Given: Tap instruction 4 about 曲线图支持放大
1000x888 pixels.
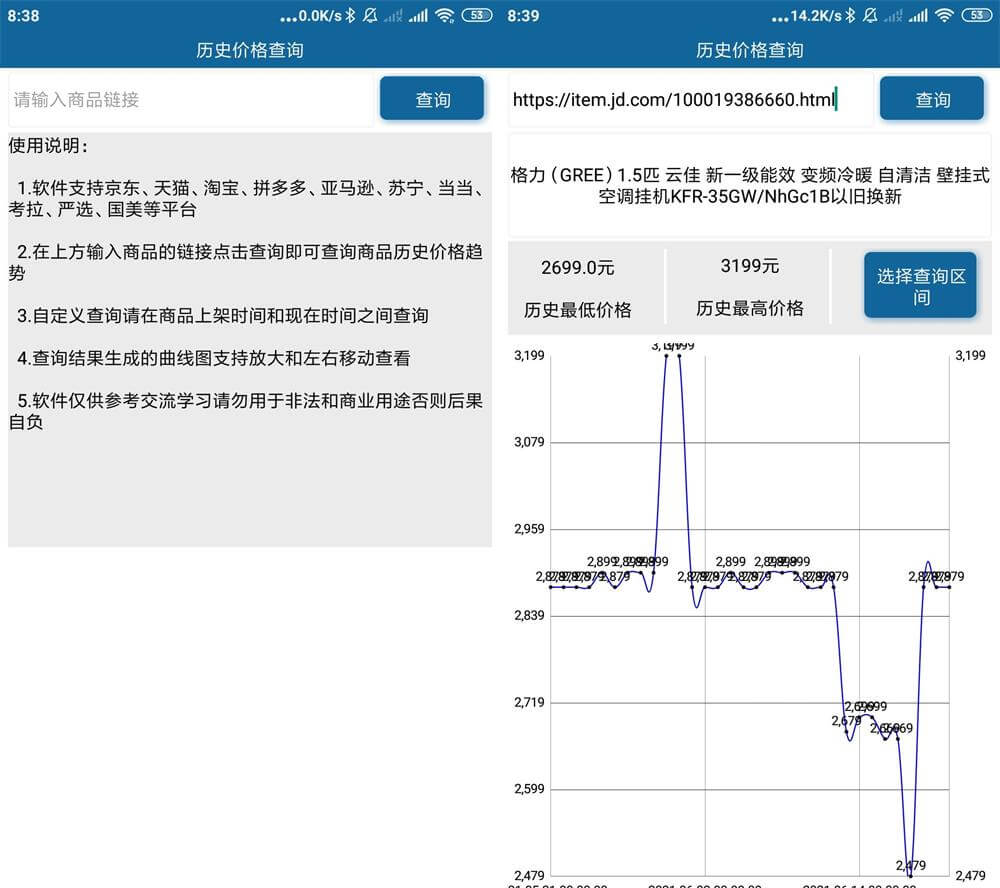Looking at the screenshot, I should tap(213, 359).
